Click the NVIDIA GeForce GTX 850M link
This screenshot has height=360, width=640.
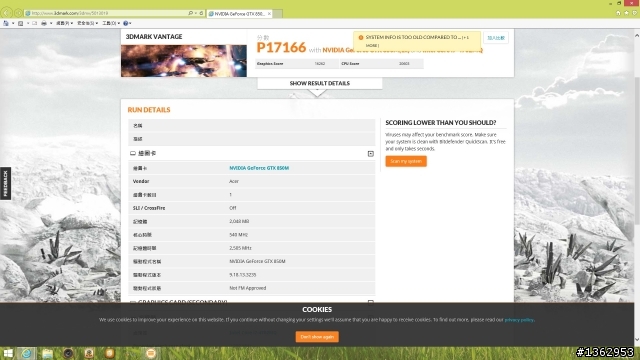coord(259,168)
